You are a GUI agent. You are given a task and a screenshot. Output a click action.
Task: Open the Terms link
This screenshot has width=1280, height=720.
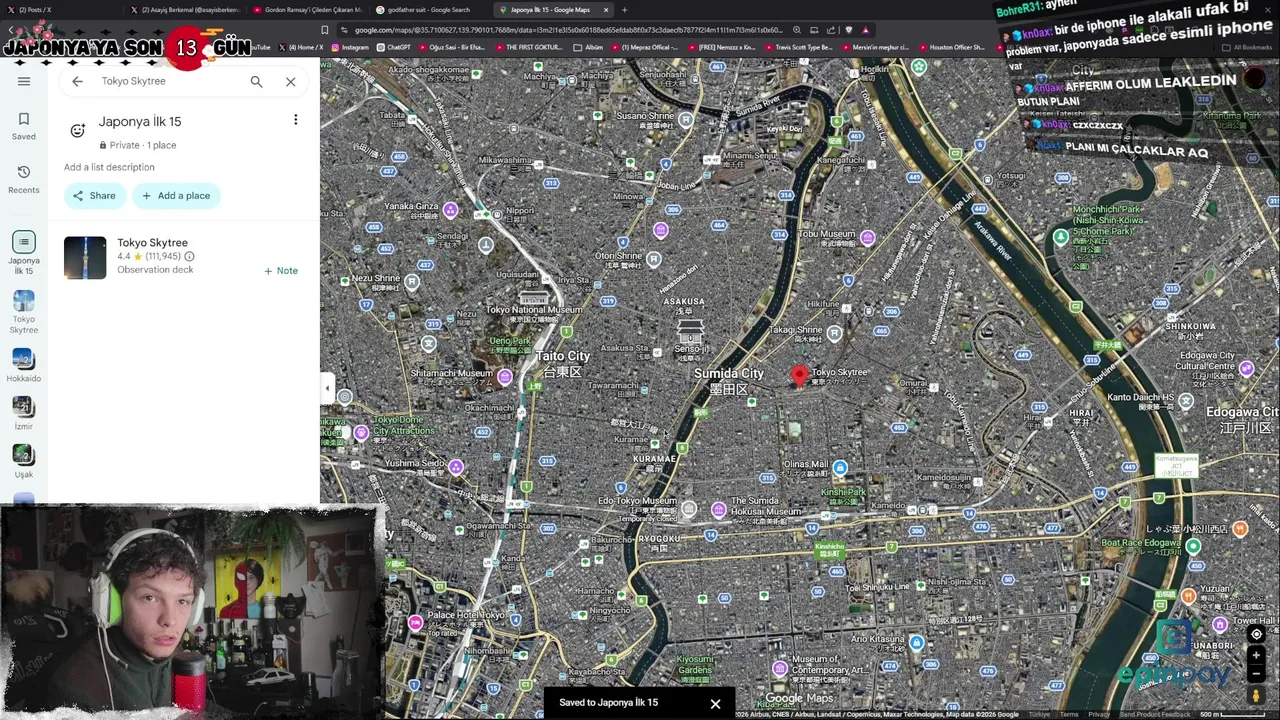click(1069, 714)
